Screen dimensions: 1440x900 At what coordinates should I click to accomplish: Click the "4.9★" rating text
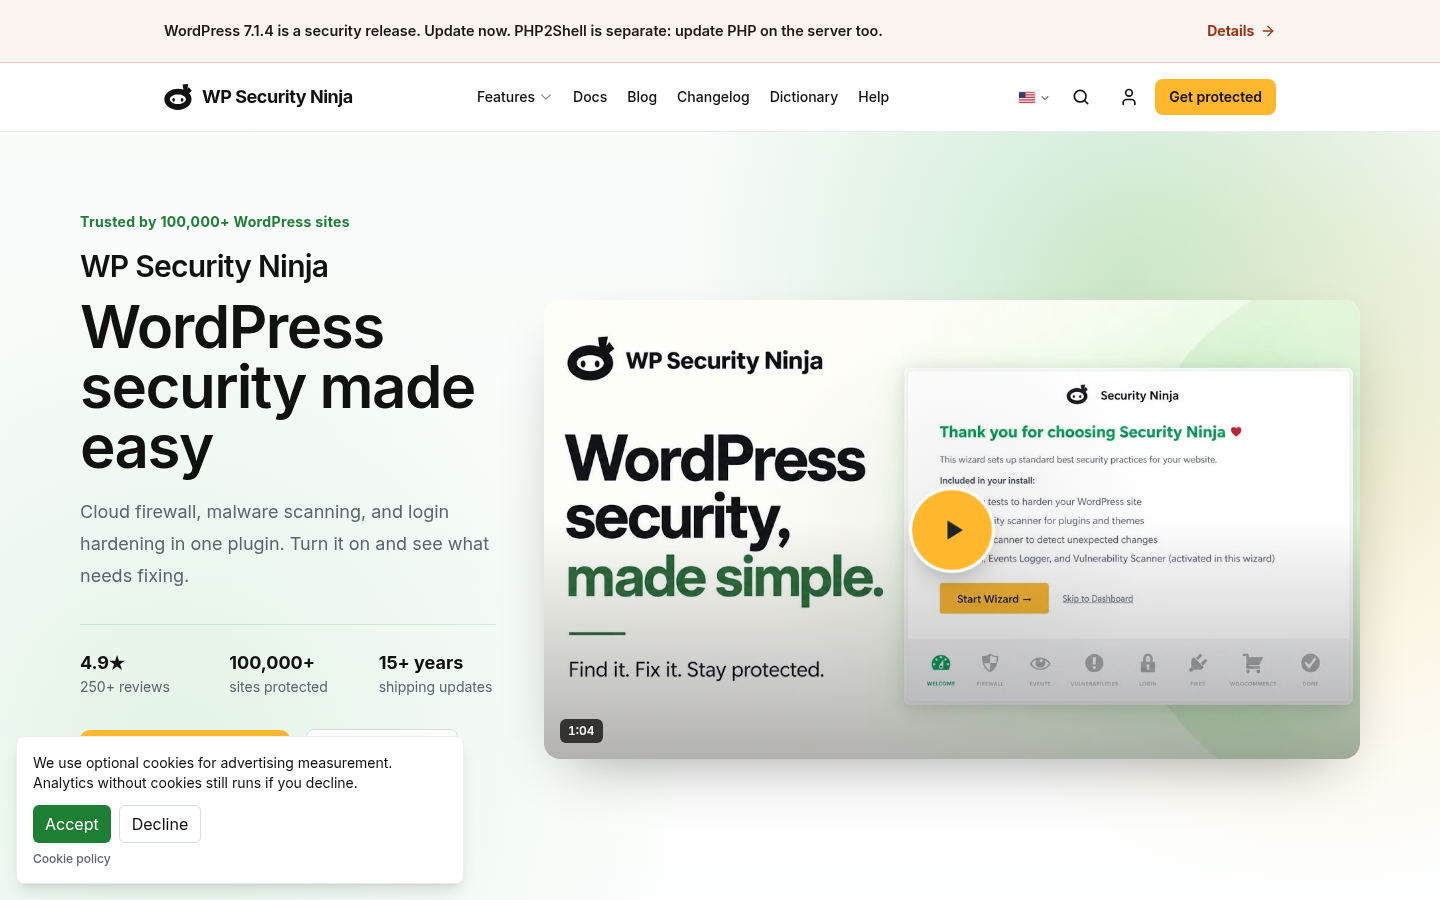pyautogui.click(x=102, y=663)
